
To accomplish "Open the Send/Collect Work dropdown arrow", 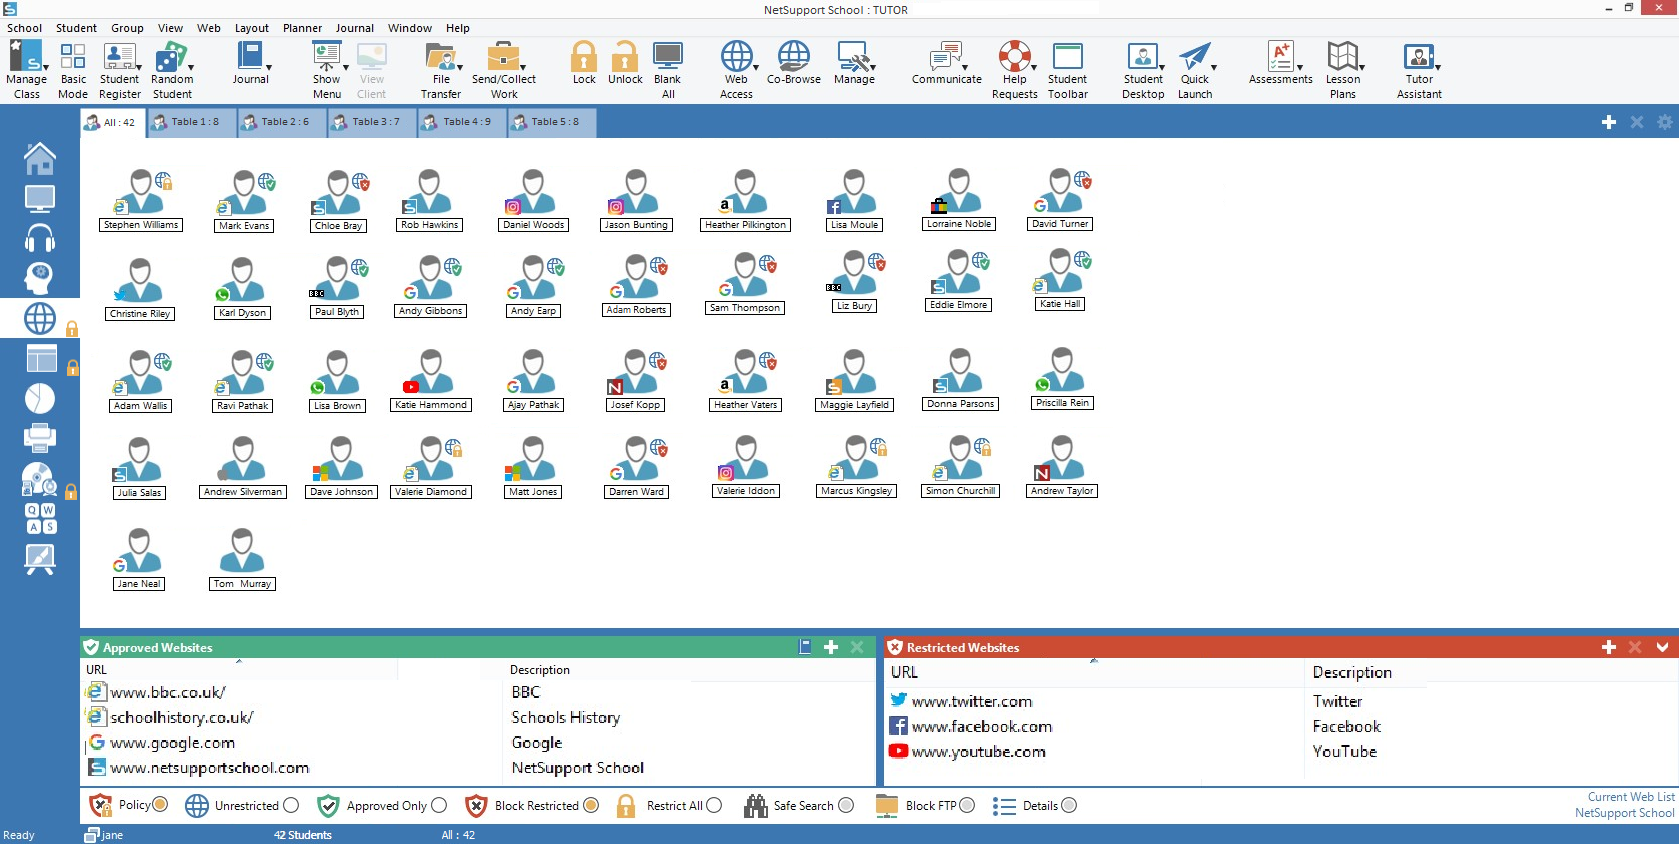I will pos(523,68).
